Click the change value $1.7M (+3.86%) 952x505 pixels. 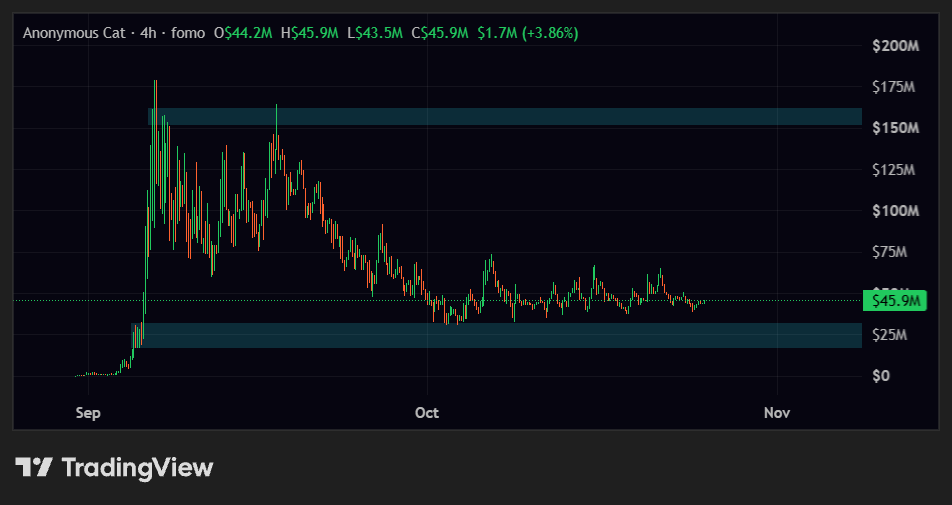click(528, 33)
